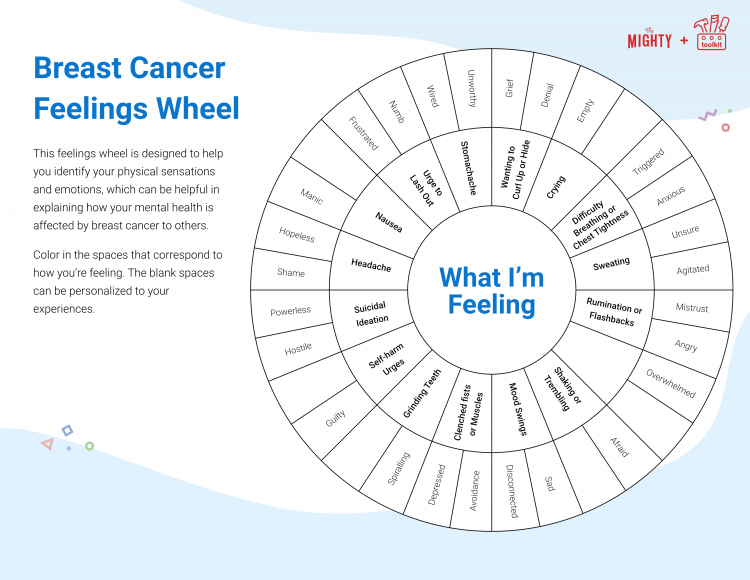Click the Rumination or Flashbacks segment
The width and height of the screenshot is (750, 580).
coord(614,311)
